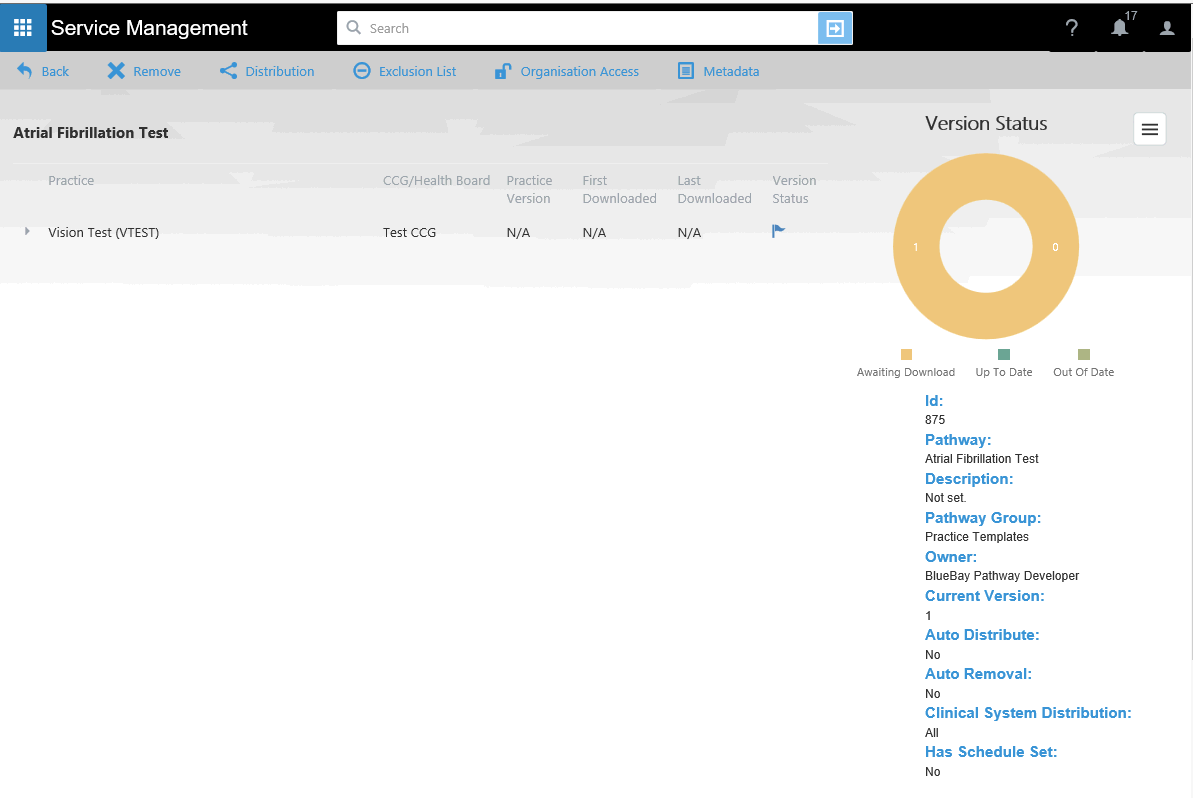Open the Exclusion List
The height and width of the screenshot is (798, 1193).
(405, 71)
